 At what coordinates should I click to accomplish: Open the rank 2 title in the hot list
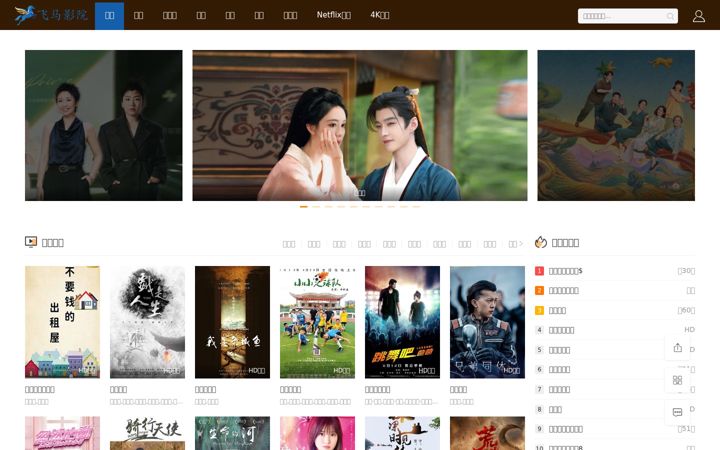563,291
